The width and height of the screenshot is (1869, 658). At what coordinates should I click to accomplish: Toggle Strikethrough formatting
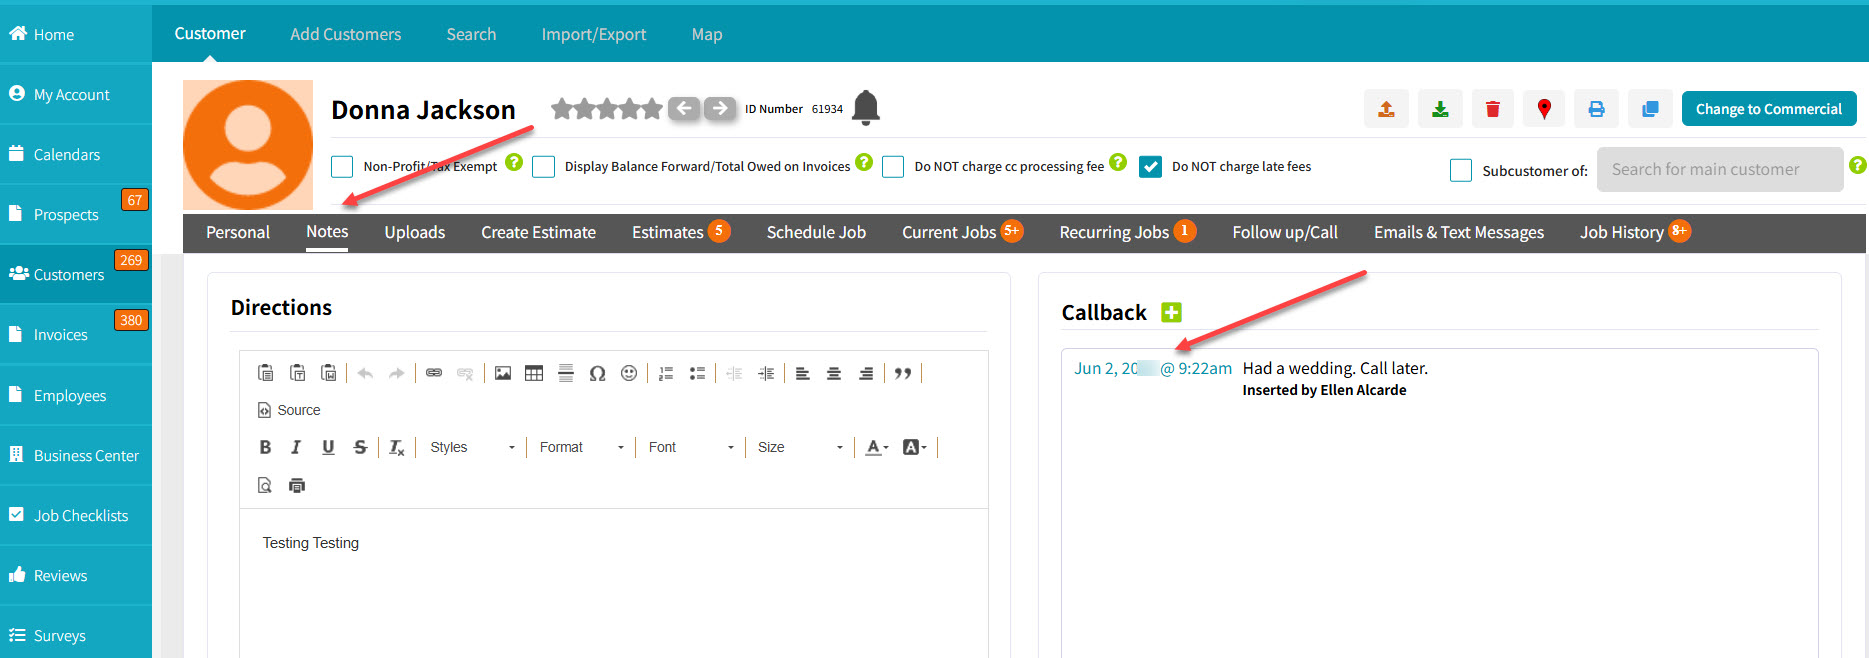360,447
